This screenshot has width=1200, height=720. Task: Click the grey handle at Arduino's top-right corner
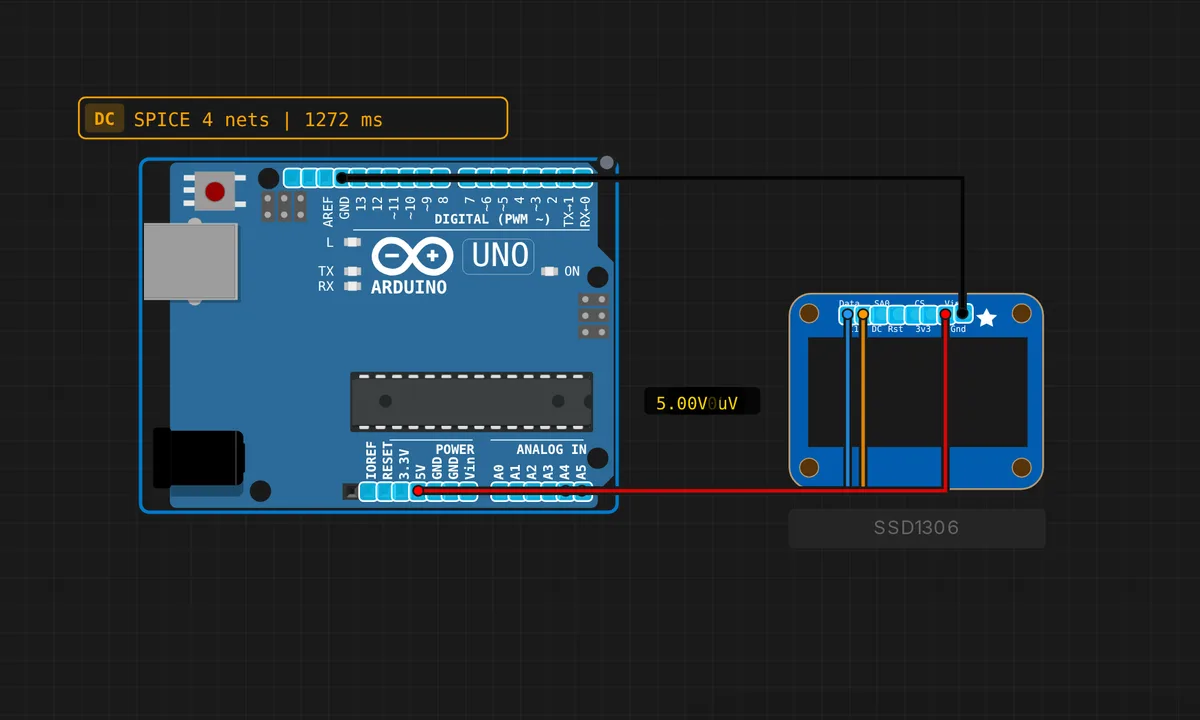[606, 162]
